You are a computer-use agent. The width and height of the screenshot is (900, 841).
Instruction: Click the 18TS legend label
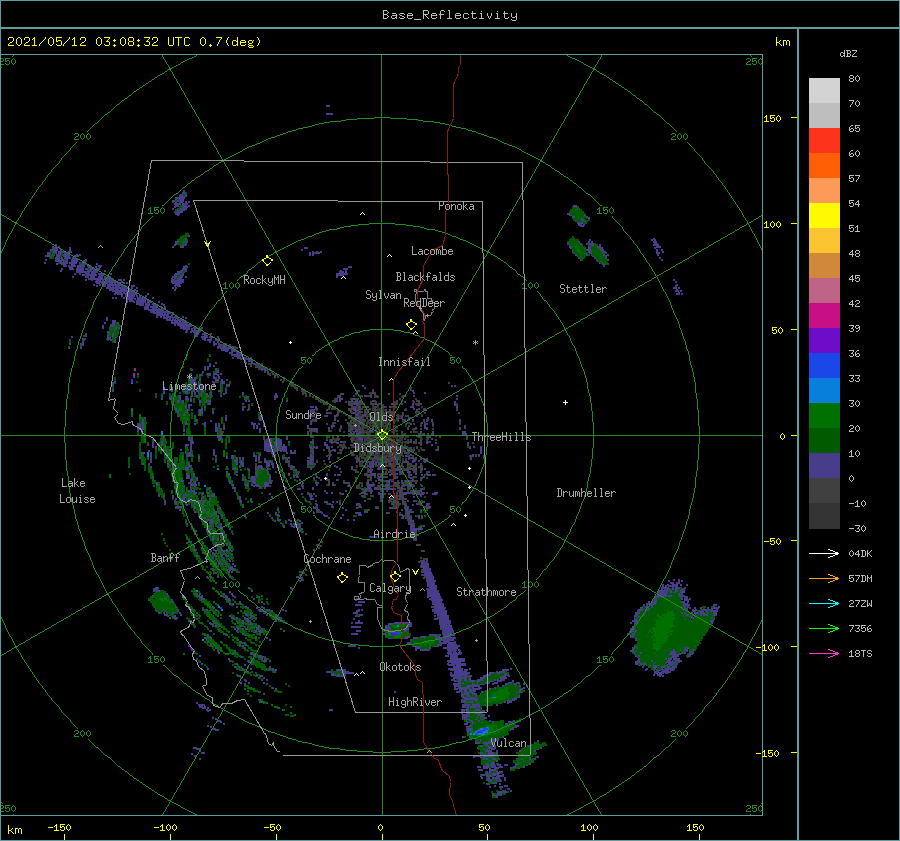[860, 653]
